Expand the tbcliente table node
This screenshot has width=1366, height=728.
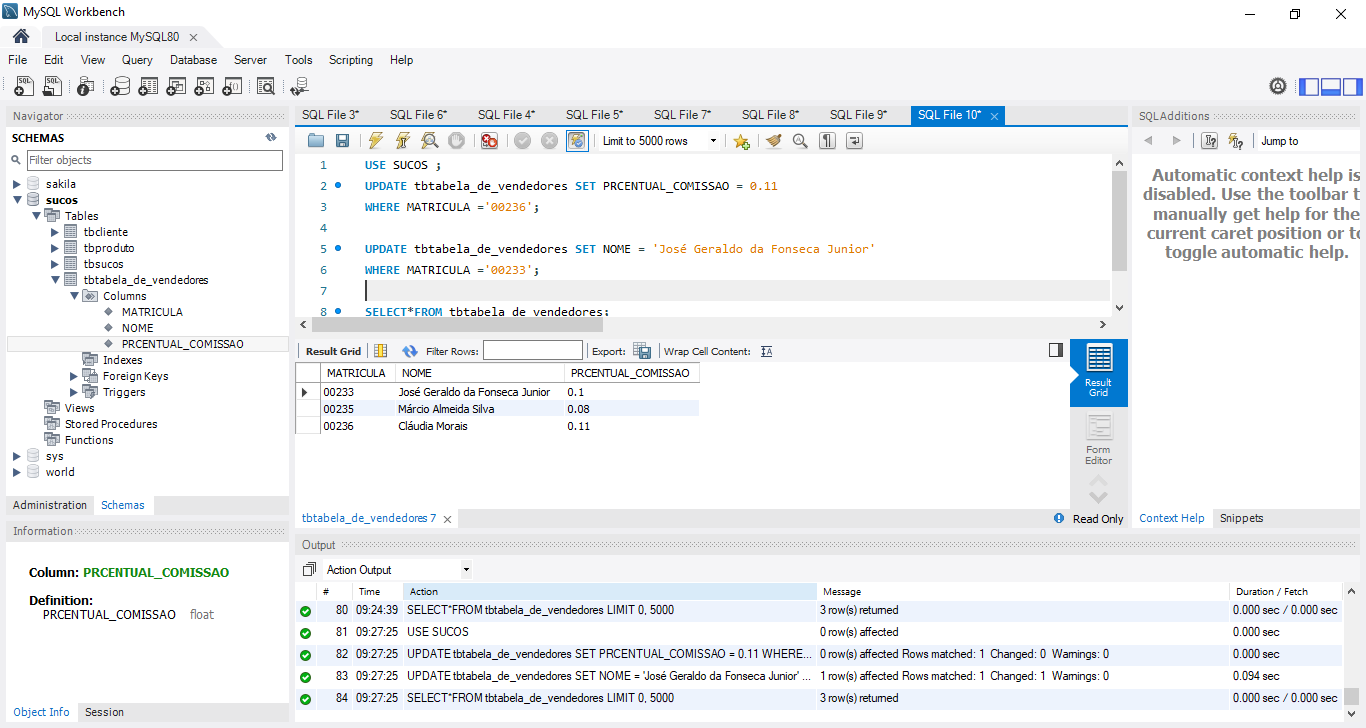(x=54, y=232)
